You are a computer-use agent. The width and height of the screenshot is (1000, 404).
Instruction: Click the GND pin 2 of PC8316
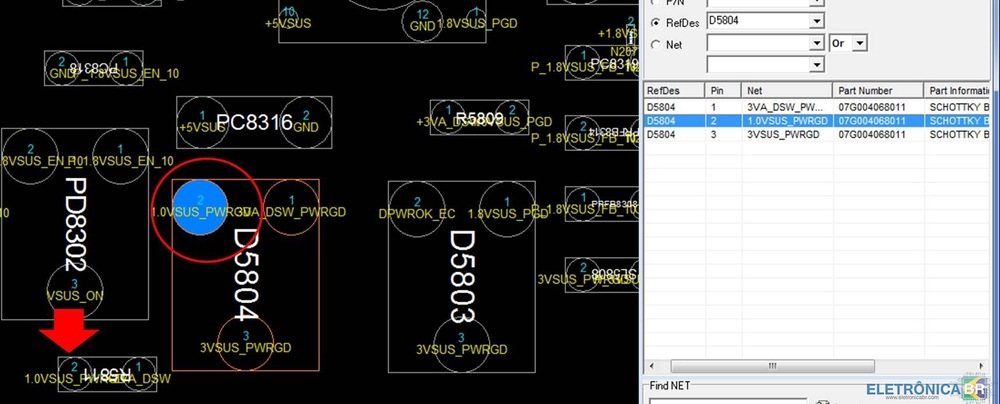[306, 122]
